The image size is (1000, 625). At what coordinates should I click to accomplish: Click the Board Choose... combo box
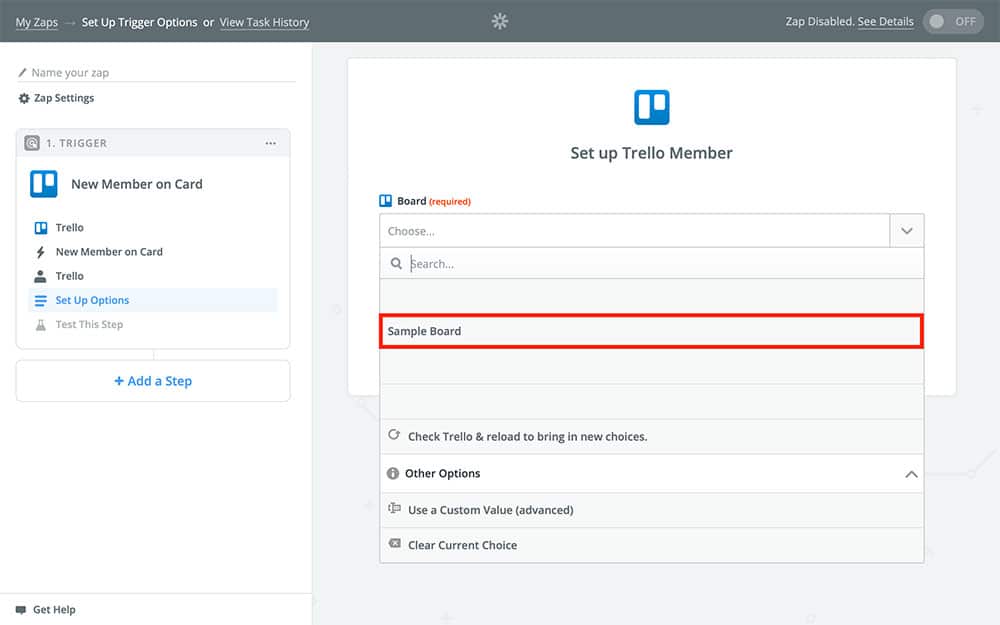(x=634, y=231)
